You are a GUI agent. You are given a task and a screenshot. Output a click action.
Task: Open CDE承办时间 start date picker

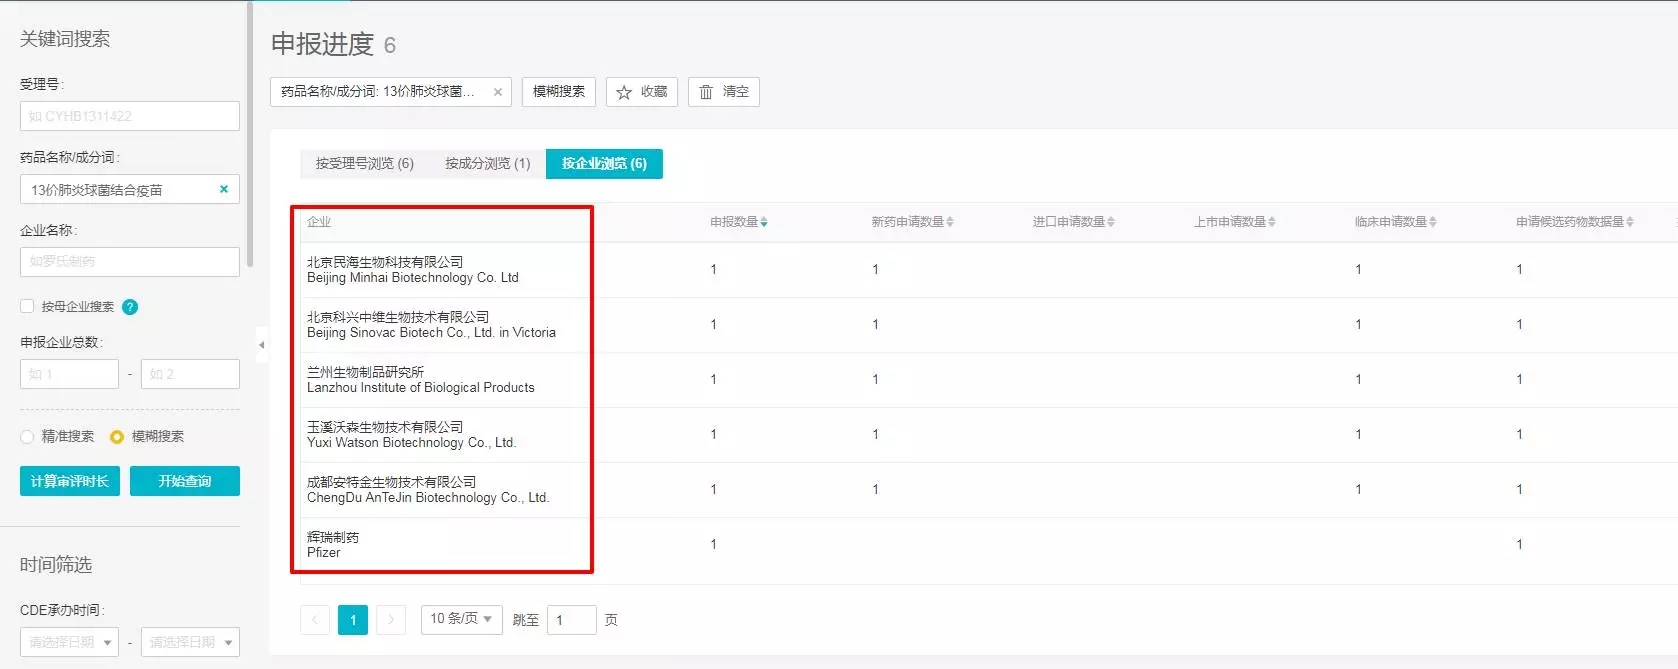[x=69, y=642]
